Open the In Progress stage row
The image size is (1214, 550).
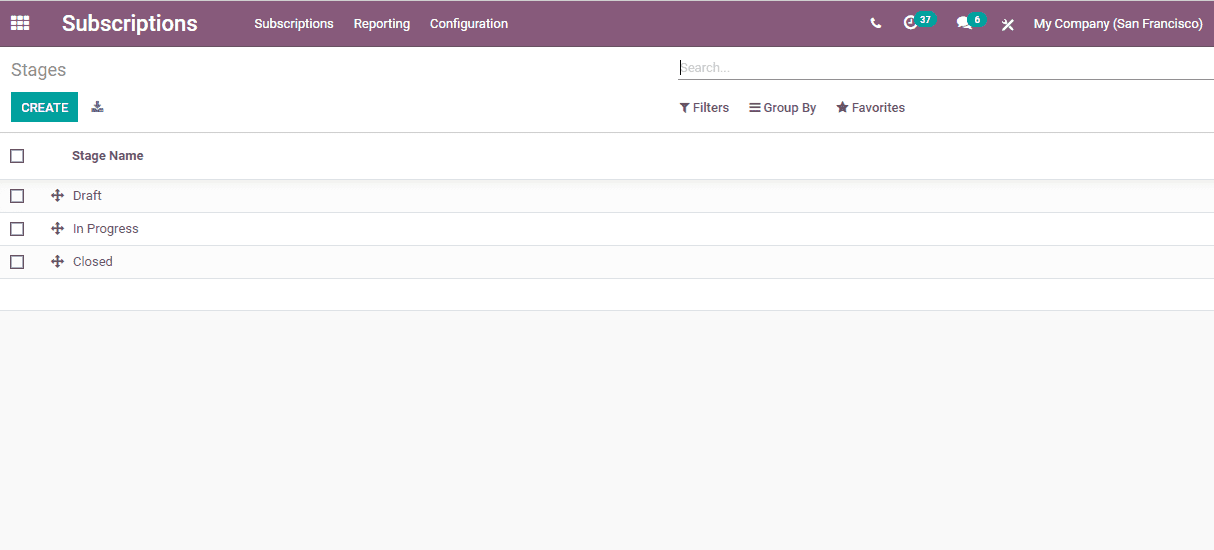pos(607,229)
